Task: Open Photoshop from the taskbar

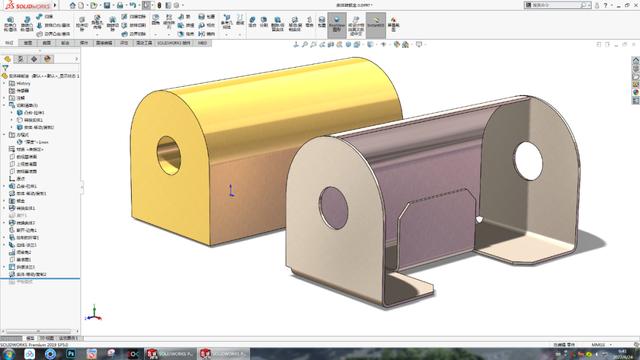Action: pos(71,354)
